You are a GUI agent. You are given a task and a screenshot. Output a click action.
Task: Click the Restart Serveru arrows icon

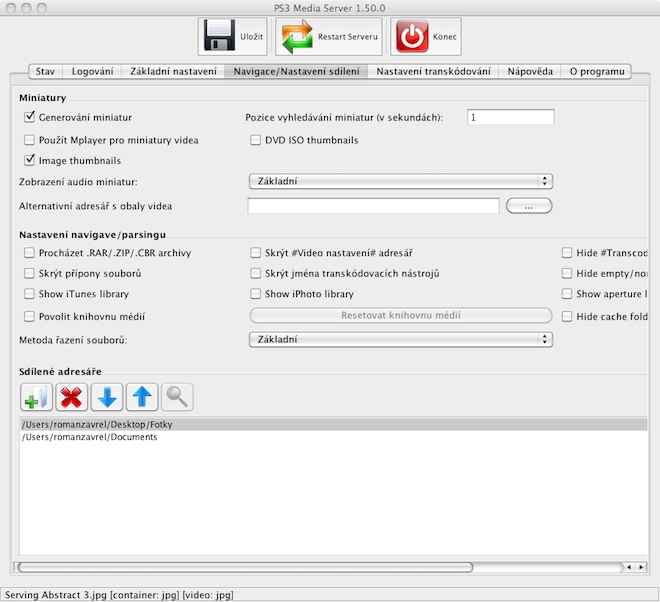click(297, 37)
